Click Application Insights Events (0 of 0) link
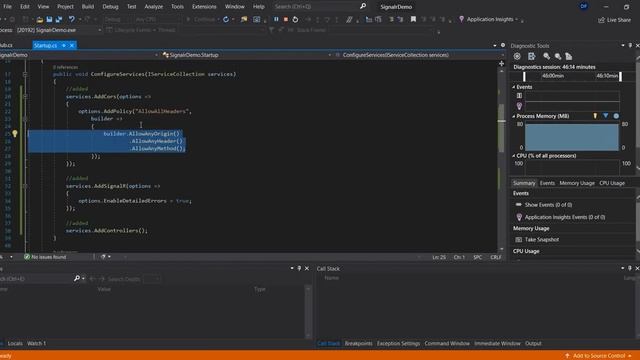This screenshot has height=360, width=640. (565, 217)
